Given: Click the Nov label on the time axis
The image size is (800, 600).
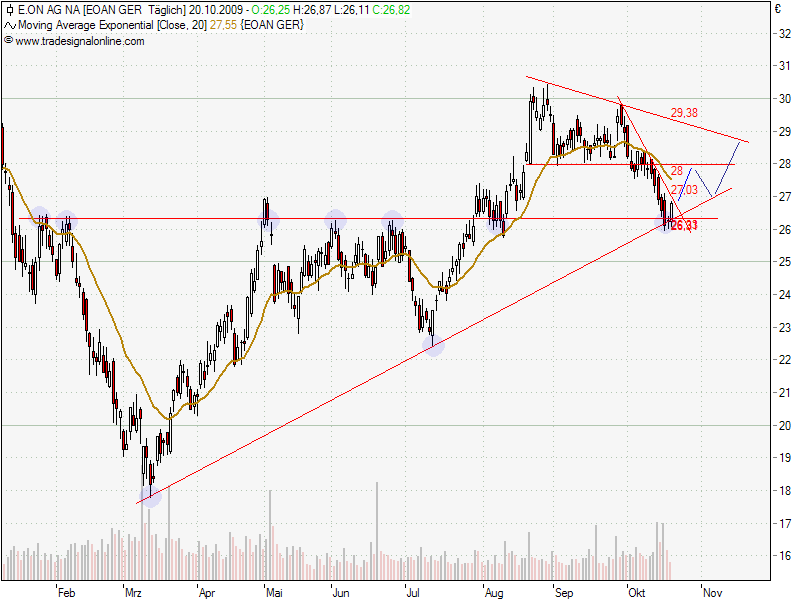Looking at the screenshot, I should pos(713,592).
